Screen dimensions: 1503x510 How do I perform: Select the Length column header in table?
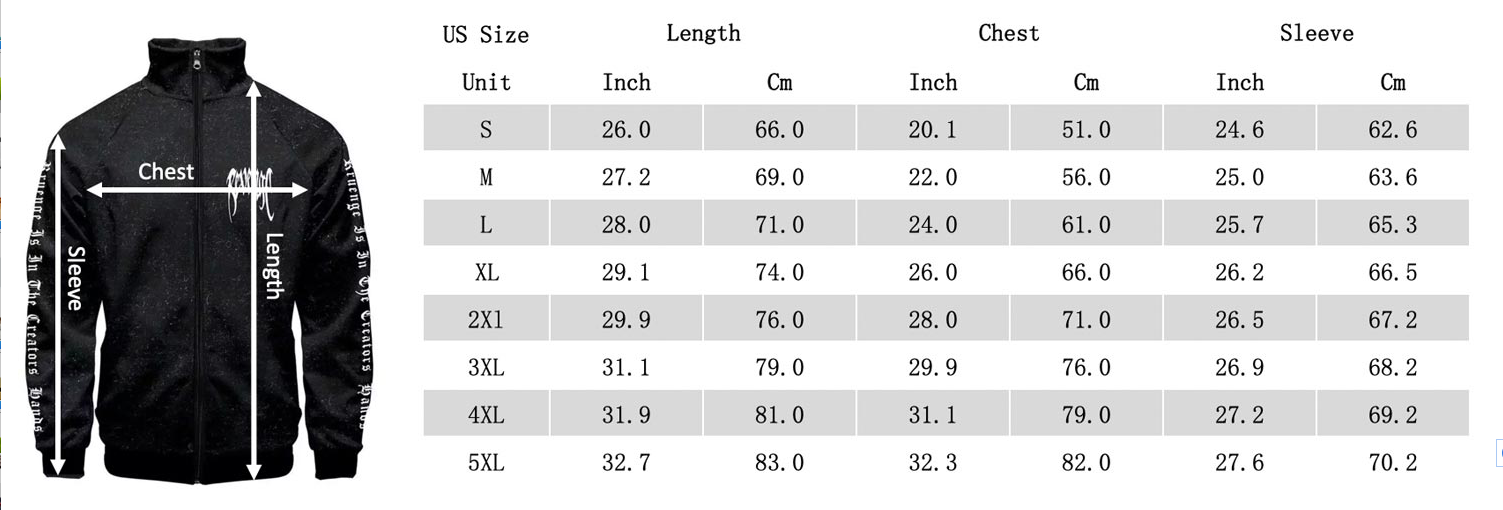703,33
